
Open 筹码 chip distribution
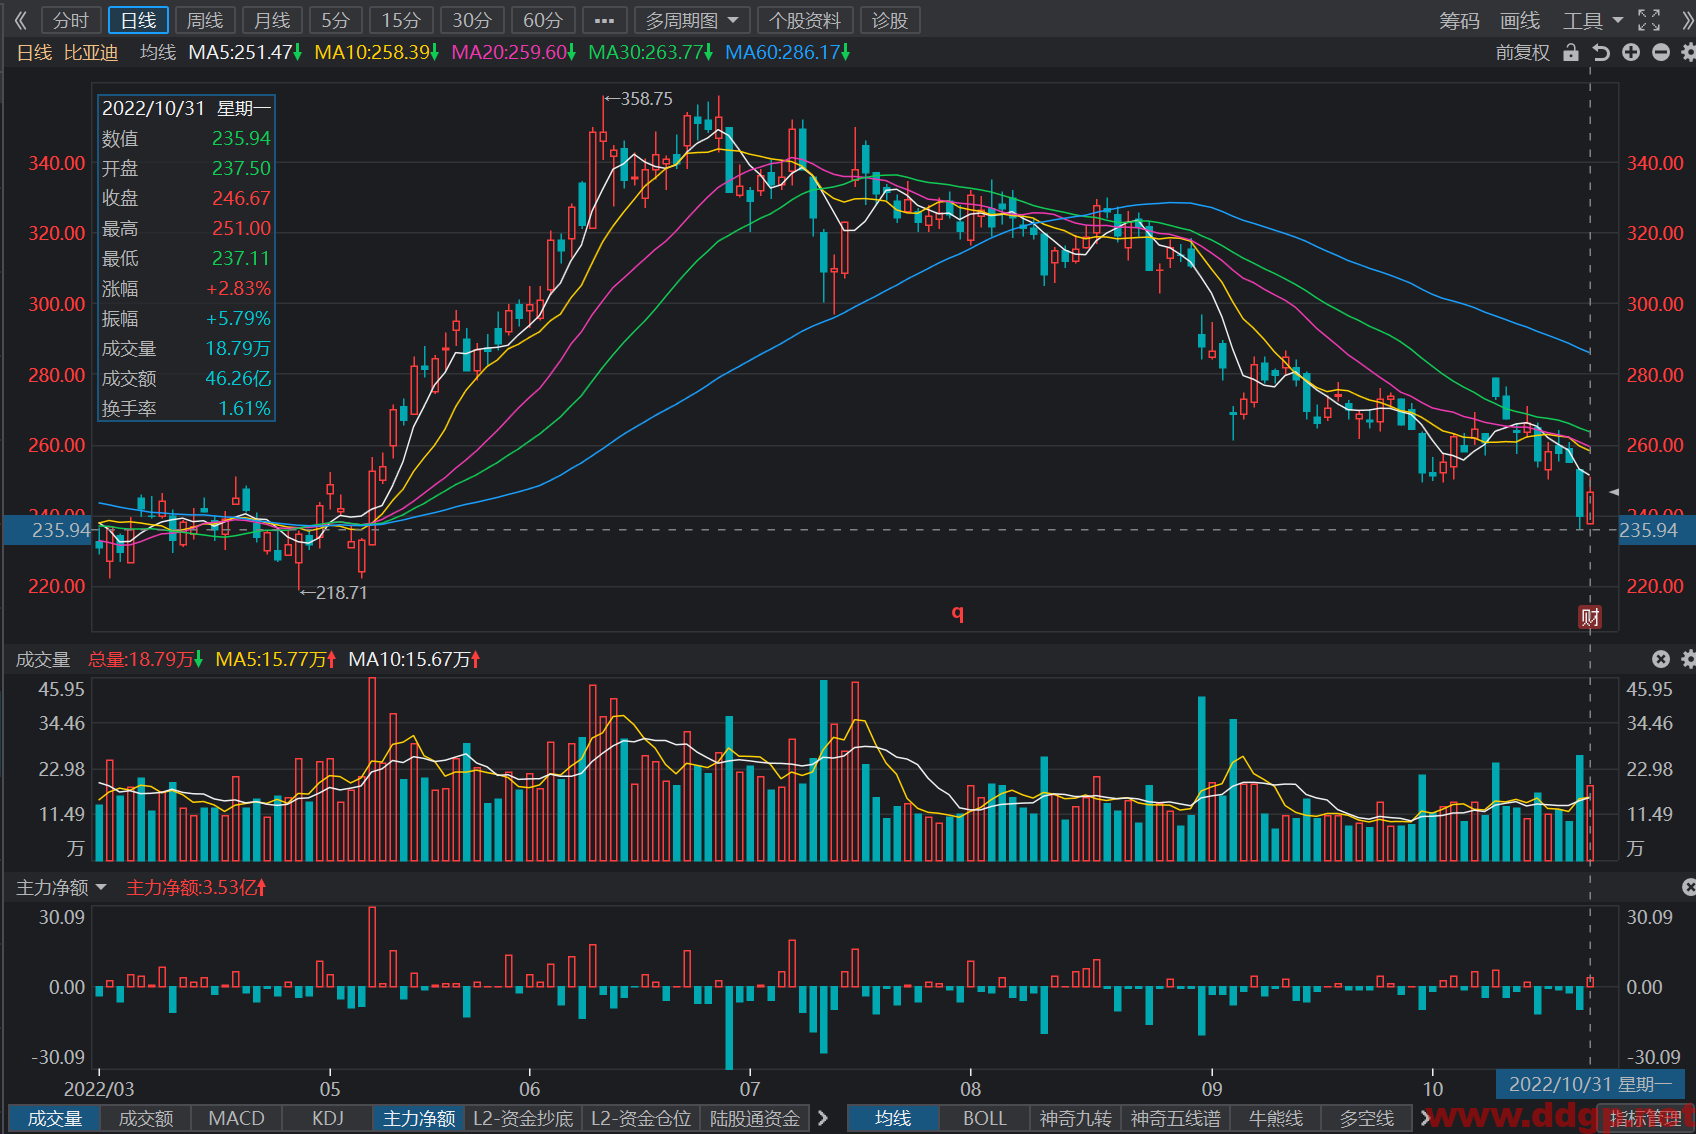[x=1459, y=20]
